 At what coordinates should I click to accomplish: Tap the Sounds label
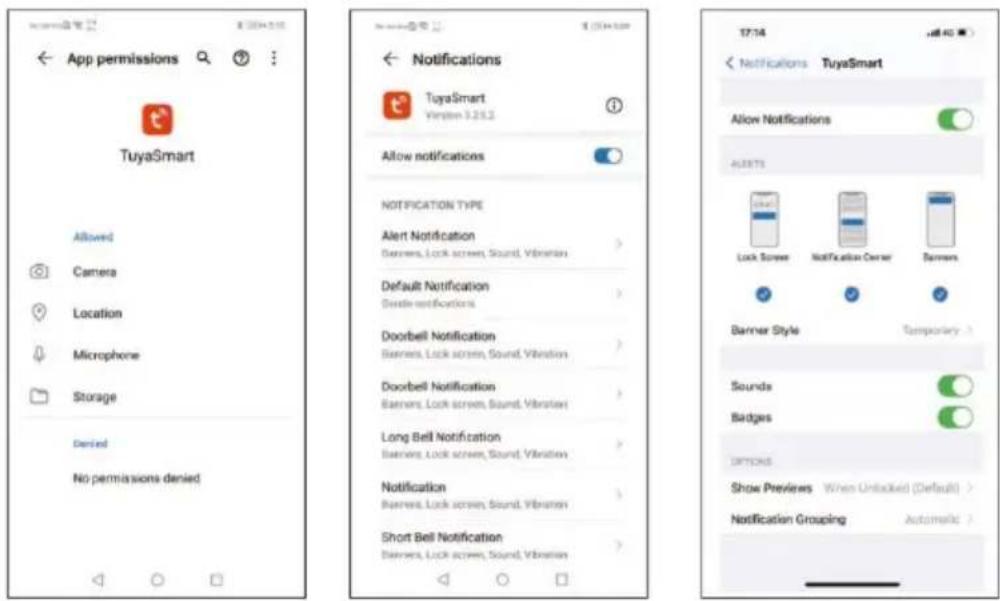coord(751,386)
